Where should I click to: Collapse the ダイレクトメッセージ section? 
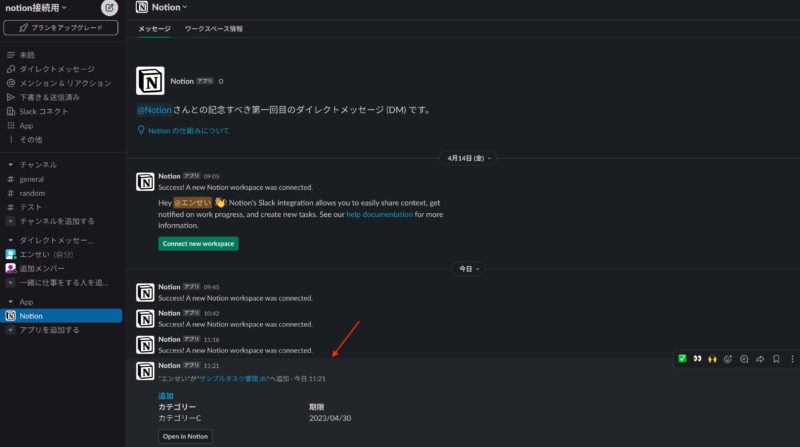point(10,240)
